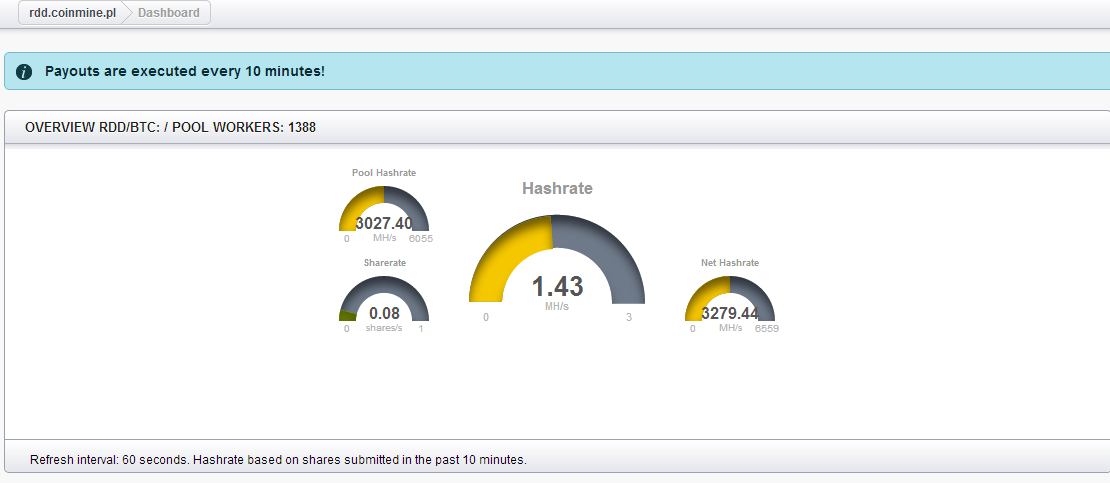Click the 3279.44 net hashrate value
The image size is (1110, 483).
(730, 313)
